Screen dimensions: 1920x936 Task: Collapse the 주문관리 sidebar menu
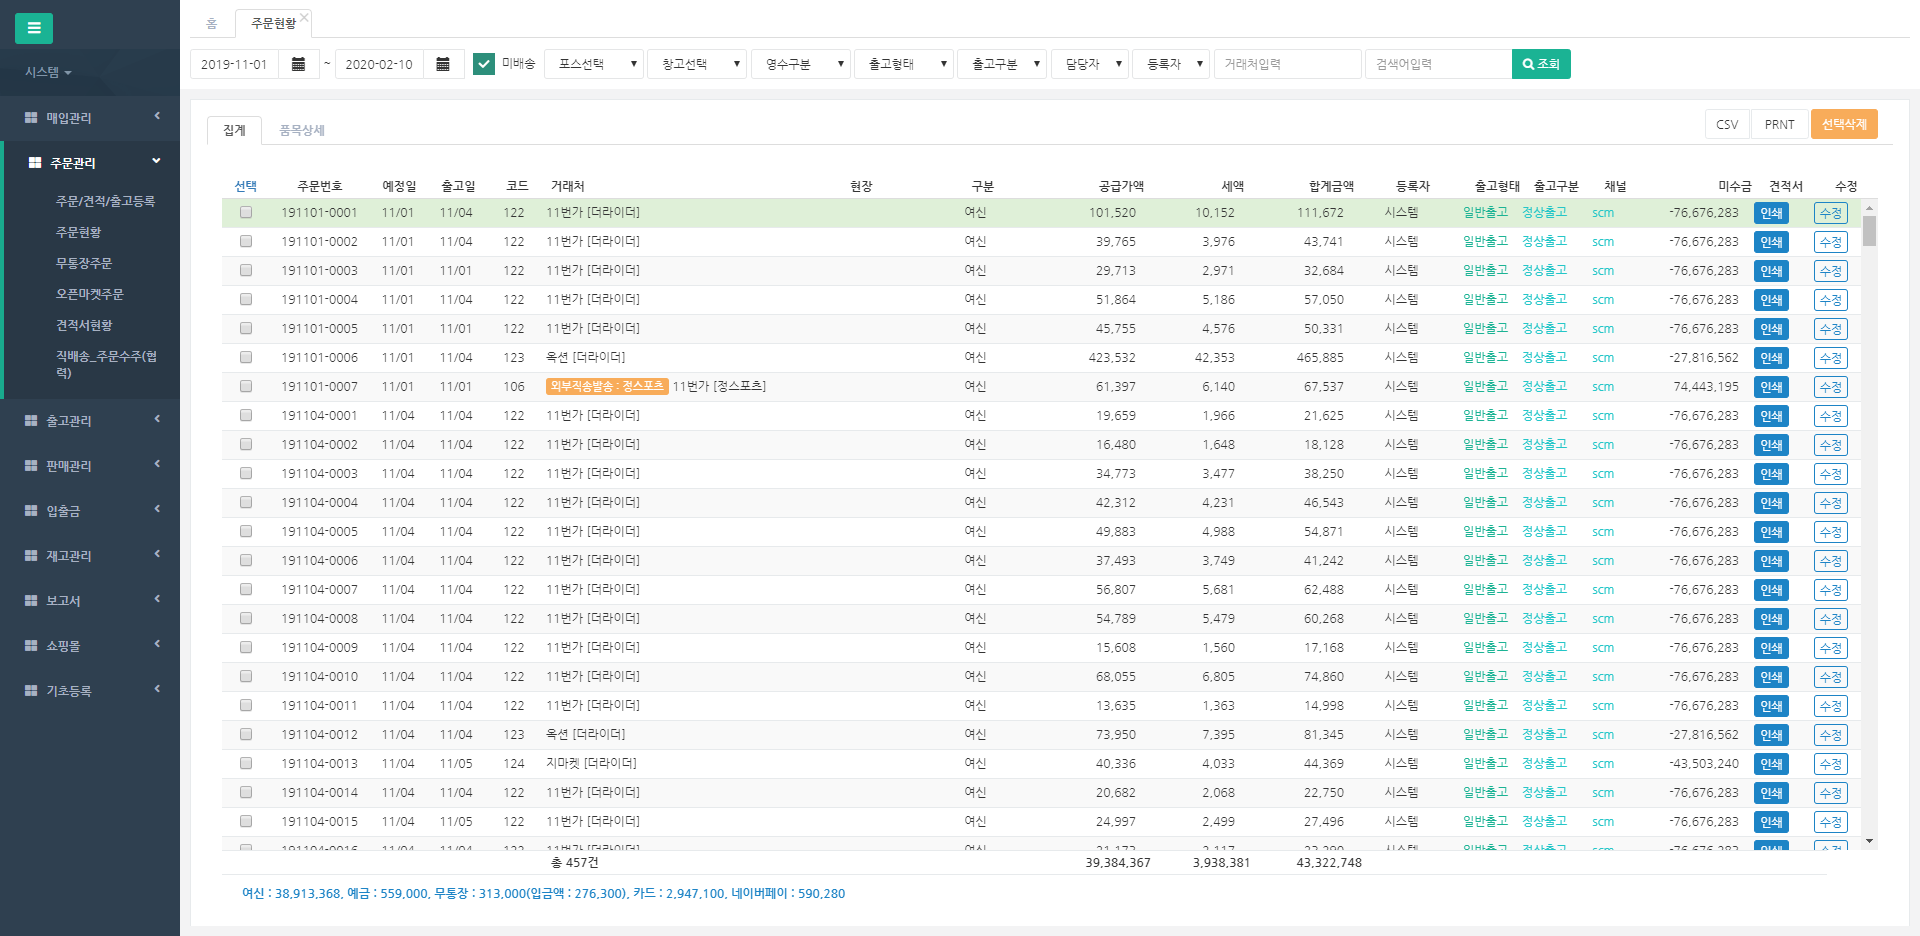(90, 163)
